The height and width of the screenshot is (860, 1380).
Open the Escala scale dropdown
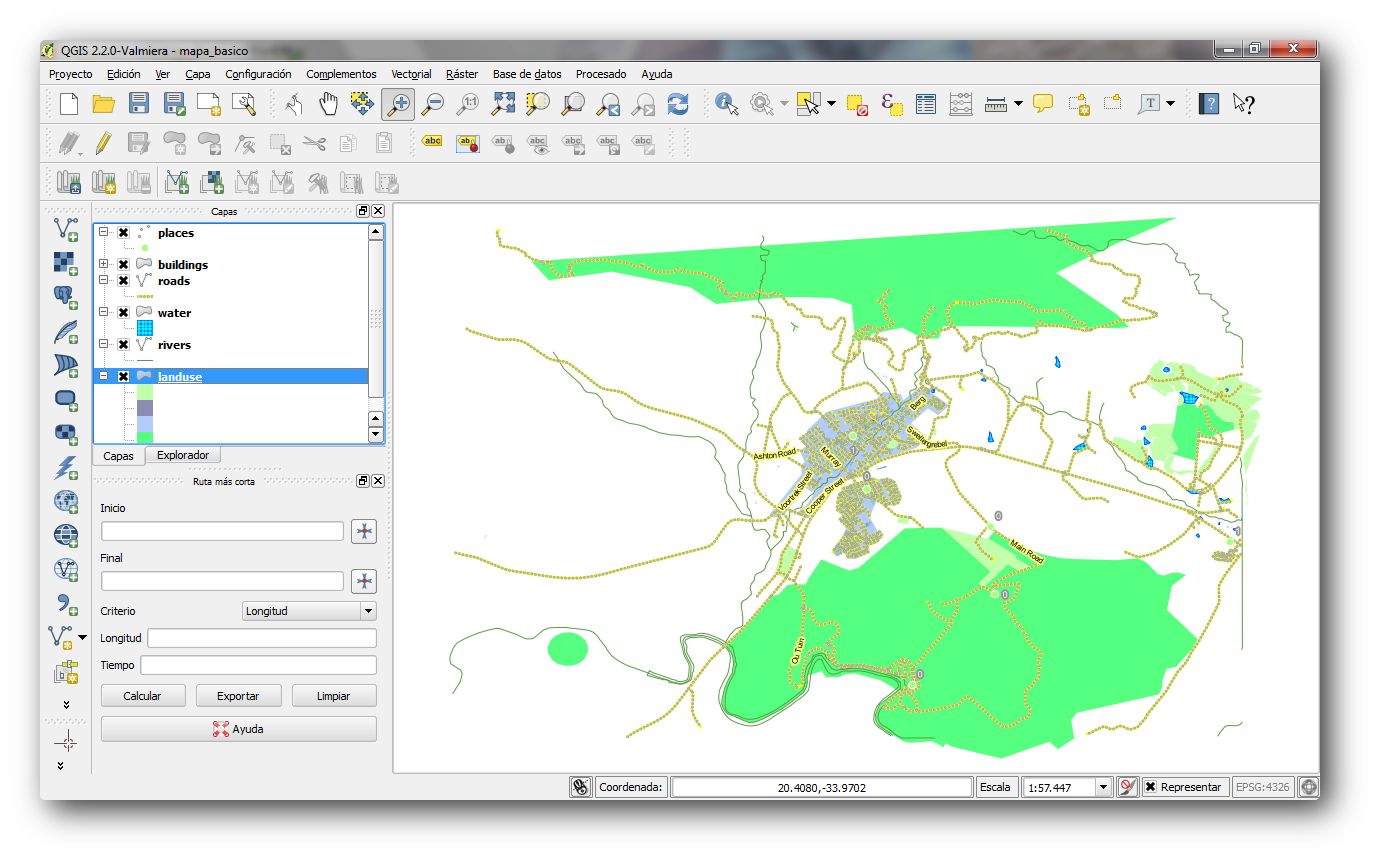(x=1104, y=787)
